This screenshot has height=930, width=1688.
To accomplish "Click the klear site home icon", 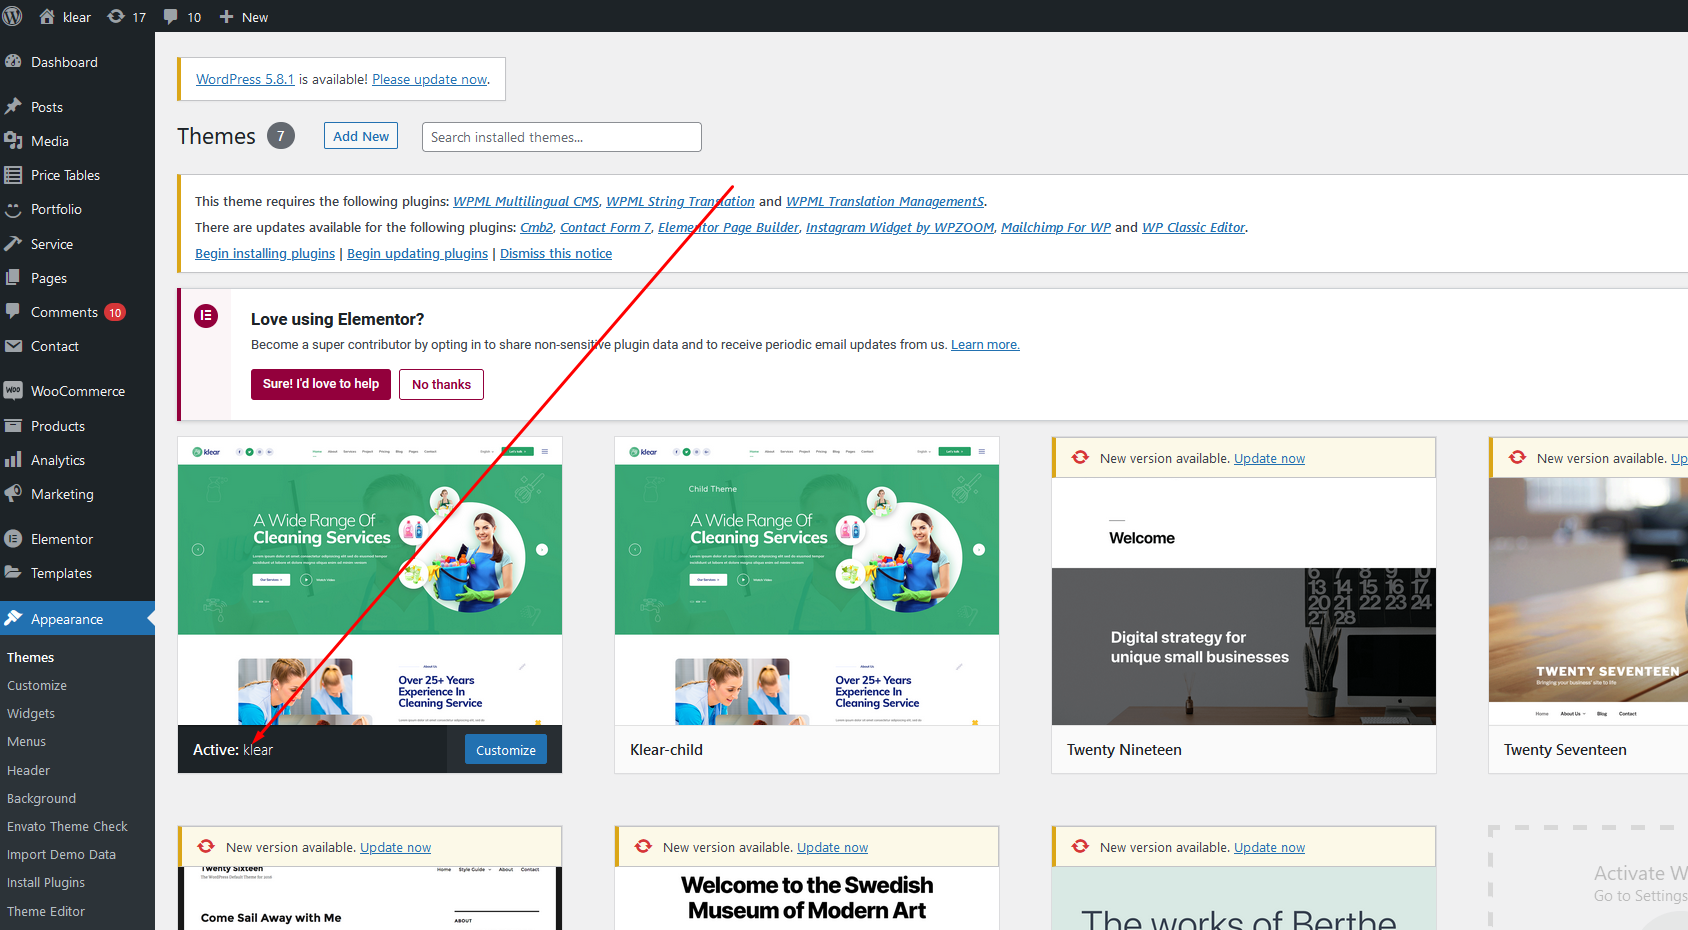I will (47, 17).
